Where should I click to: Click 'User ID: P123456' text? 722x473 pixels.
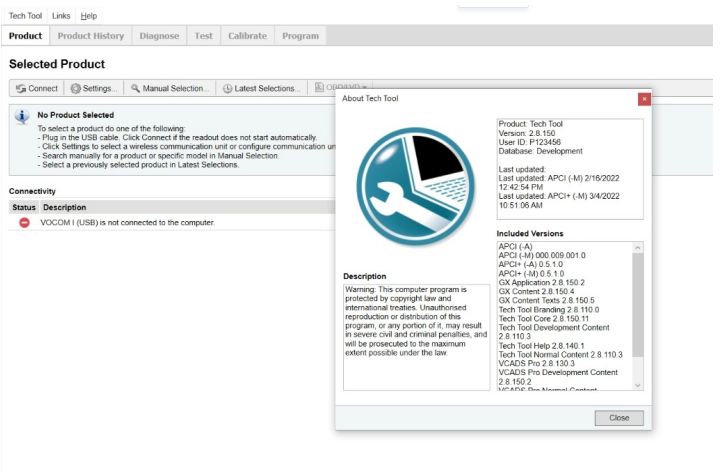530,142
